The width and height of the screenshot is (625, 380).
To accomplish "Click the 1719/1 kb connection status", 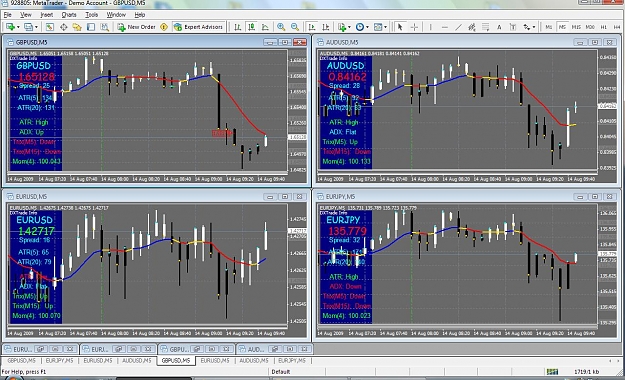I will click(586, 371).
